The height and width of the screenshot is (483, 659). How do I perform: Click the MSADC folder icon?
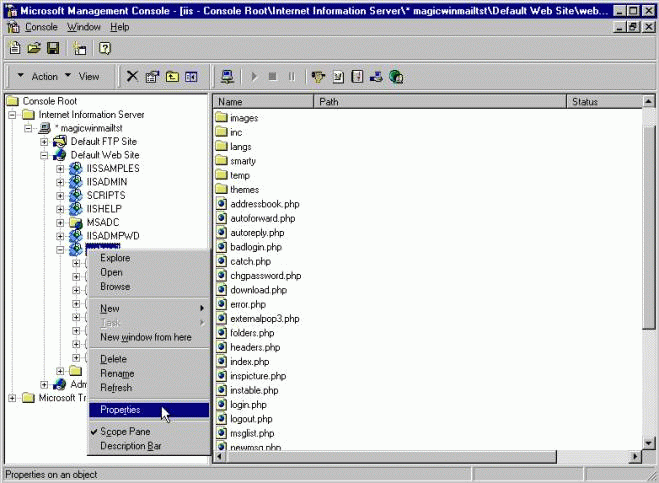(76, 222)
